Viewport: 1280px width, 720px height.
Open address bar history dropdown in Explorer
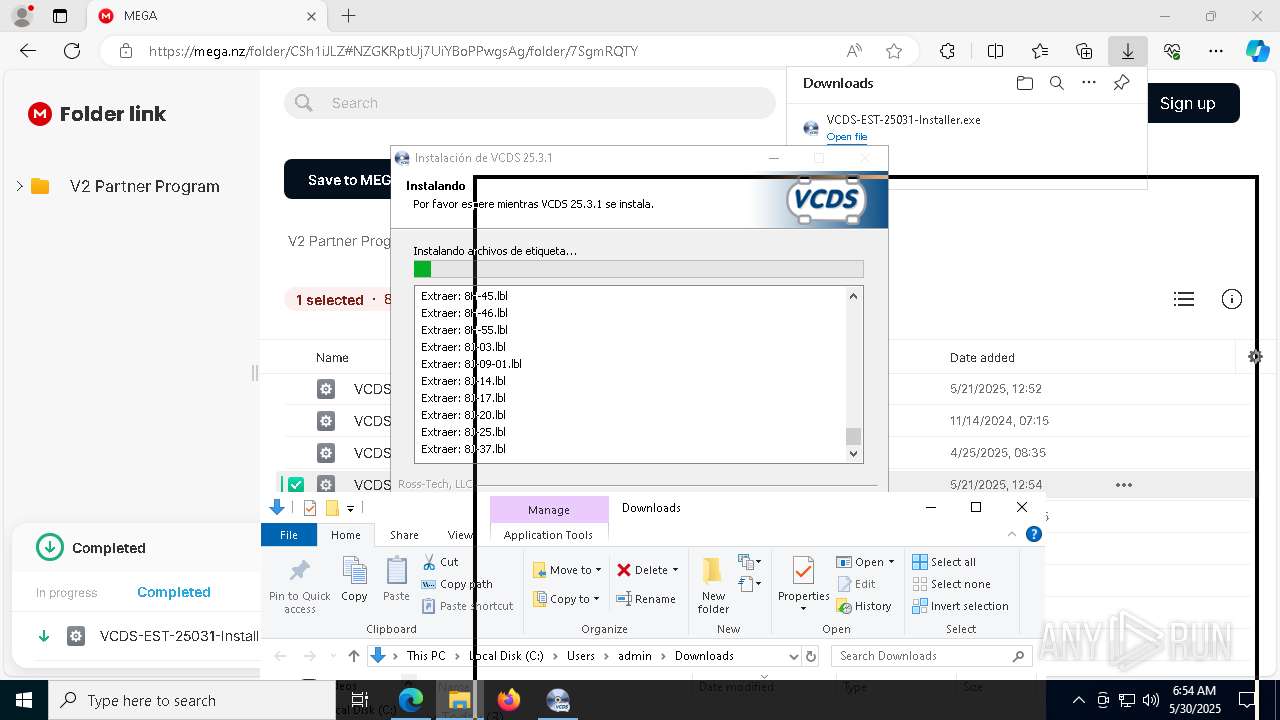pyautogui.click(x=794, y=656)
